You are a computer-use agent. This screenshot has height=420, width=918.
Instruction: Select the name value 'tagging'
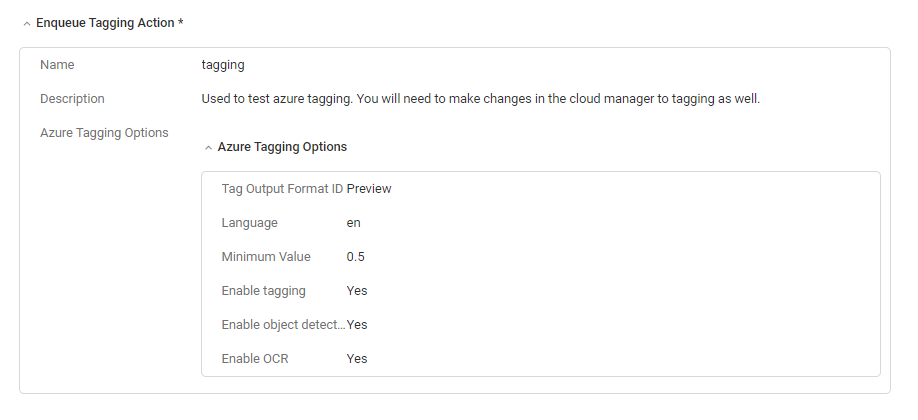[223, 65]
